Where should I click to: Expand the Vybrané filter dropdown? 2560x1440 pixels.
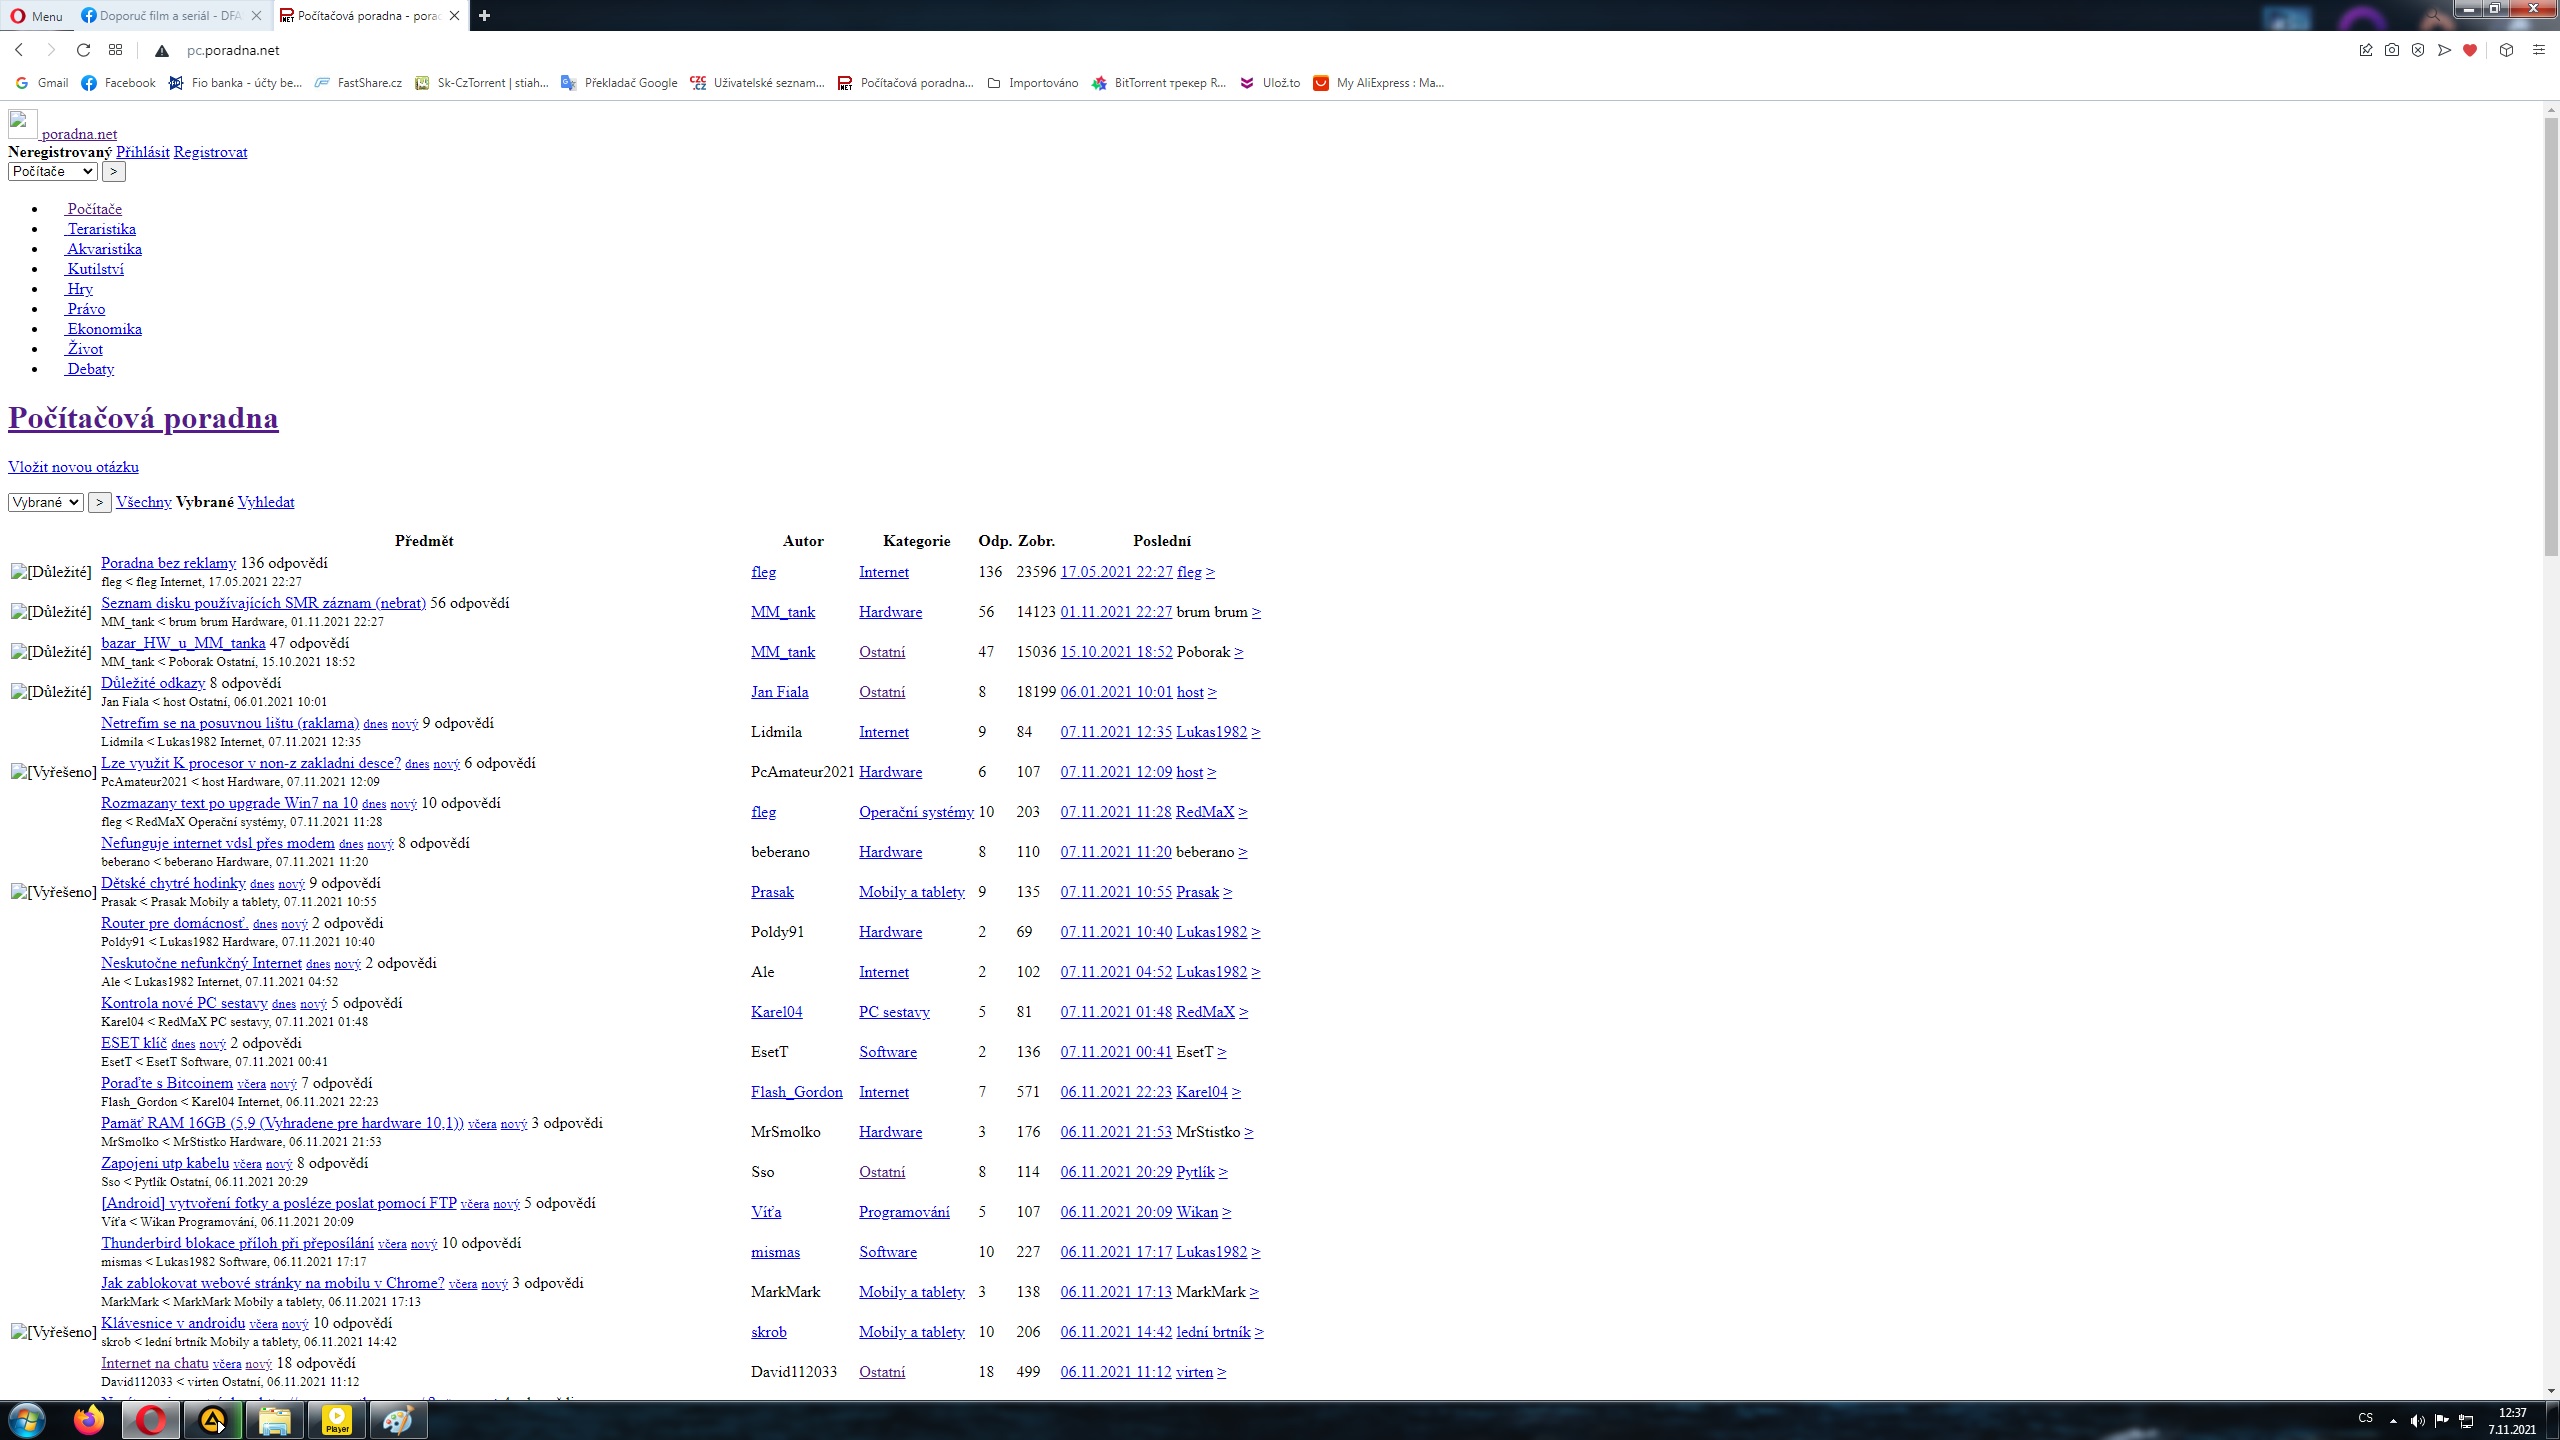[45, 502]
